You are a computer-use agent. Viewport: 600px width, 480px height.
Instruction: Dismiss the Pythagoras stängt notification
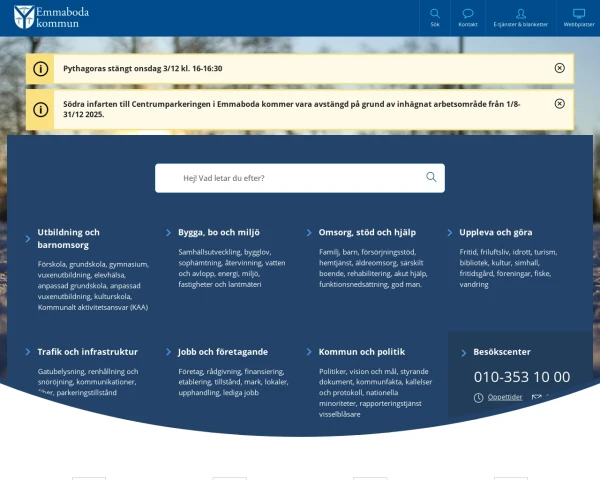[559, 68]
